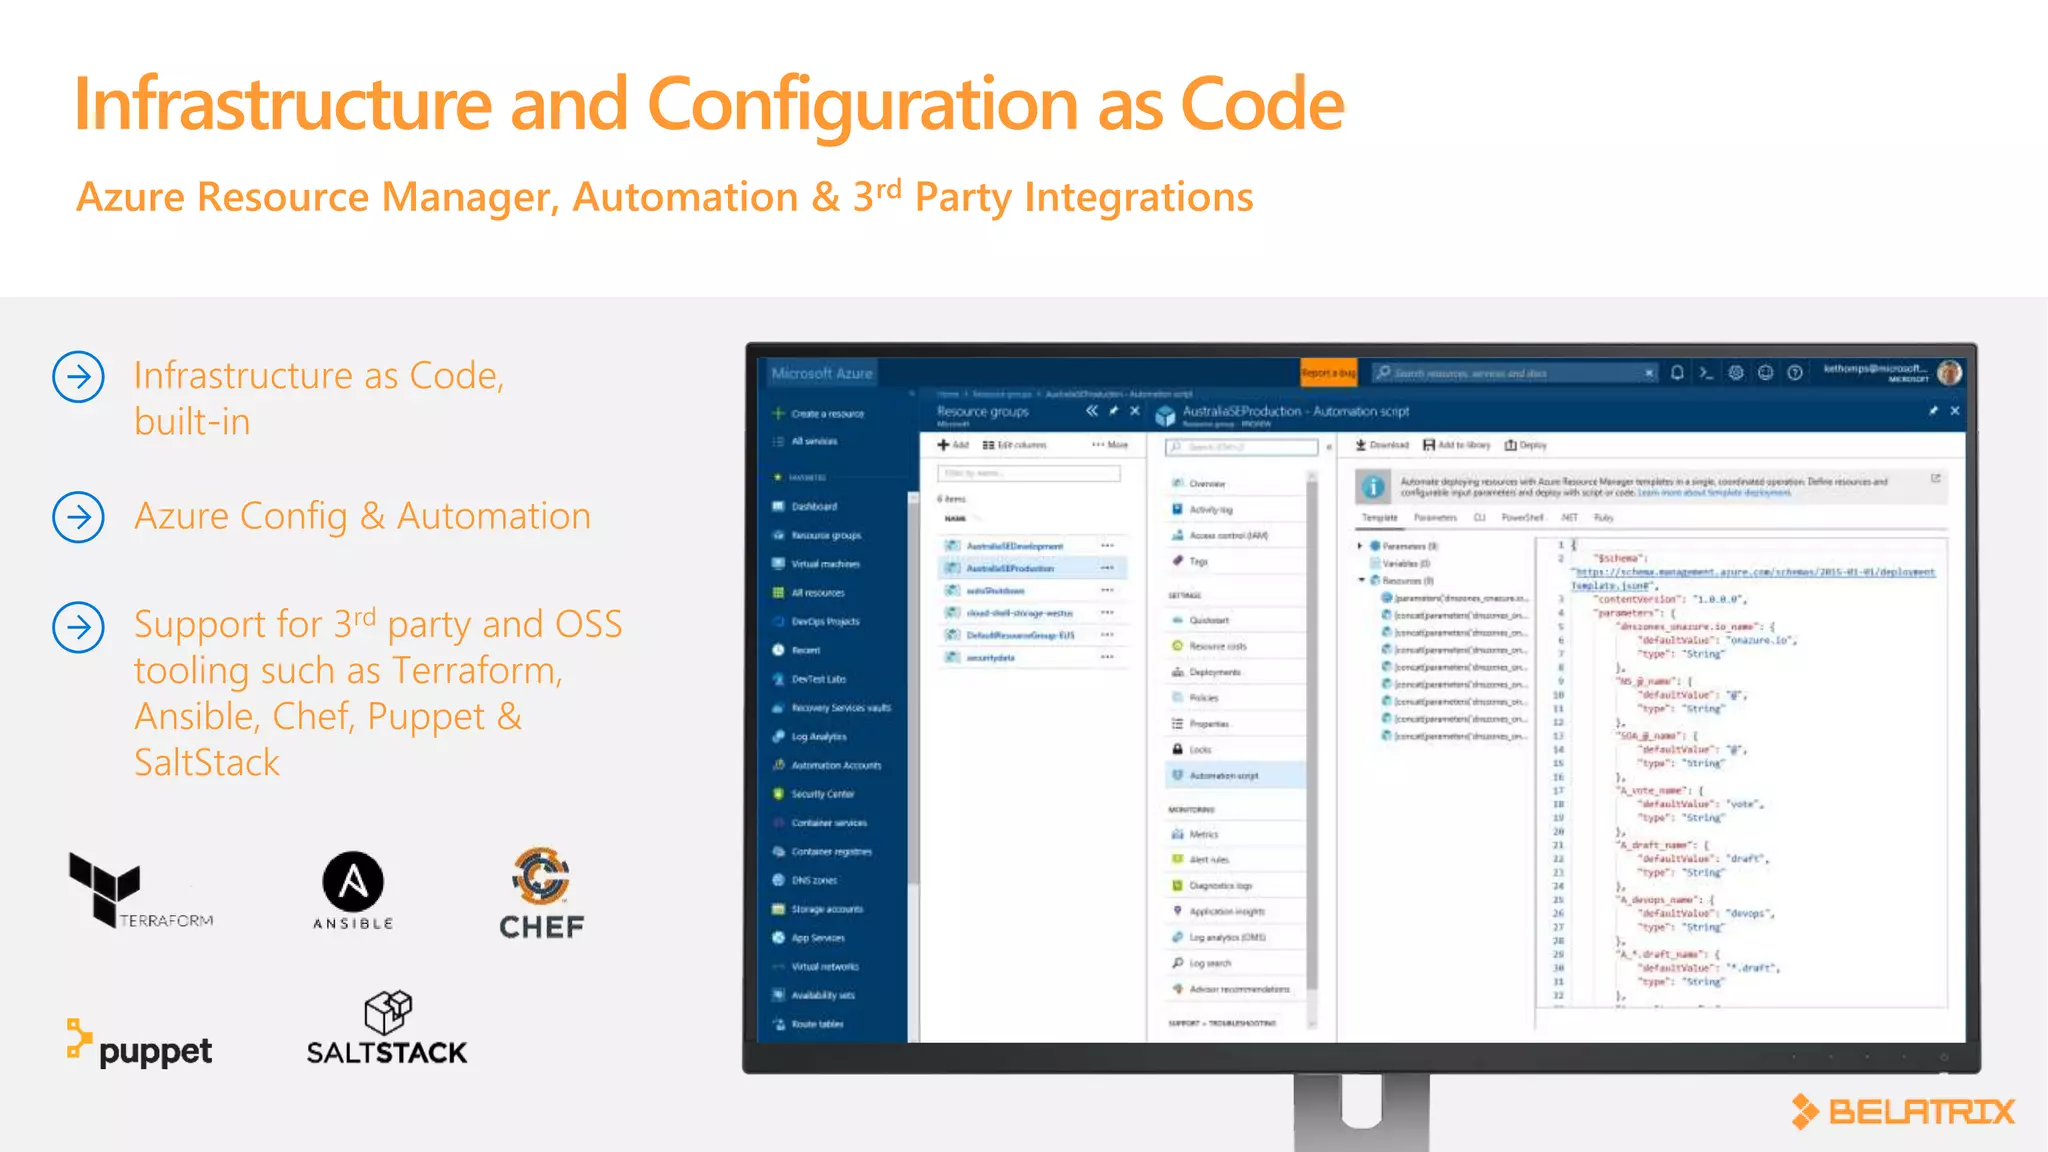Open the AustraliaSEDevelopment resource group
This screenshot has width=2048, height=1152.
tap(1015, 546)
